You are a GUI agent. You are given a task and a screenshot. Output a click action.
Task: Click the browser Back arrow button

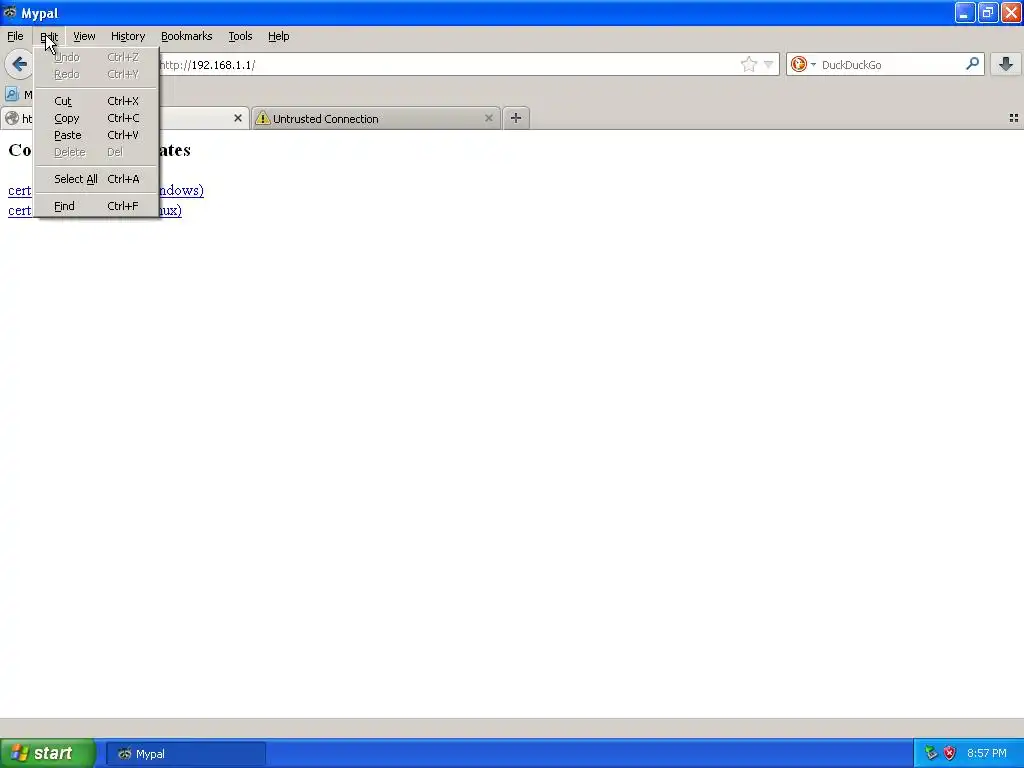[19, 64]
